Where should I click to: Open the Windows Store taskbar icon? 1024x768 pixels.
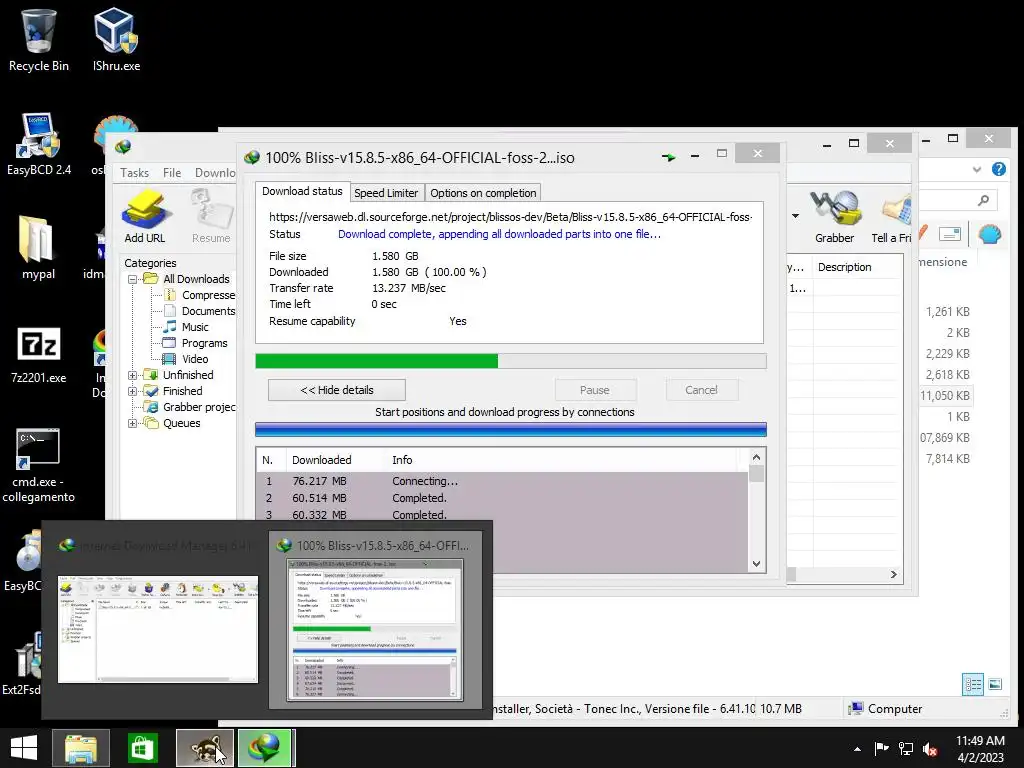tap(142, 748)
